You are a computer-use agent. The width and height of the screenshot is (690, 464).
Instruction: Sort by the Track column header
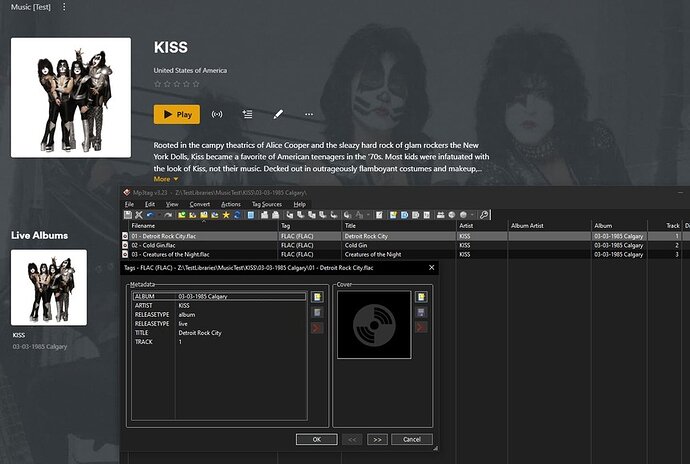664,225
